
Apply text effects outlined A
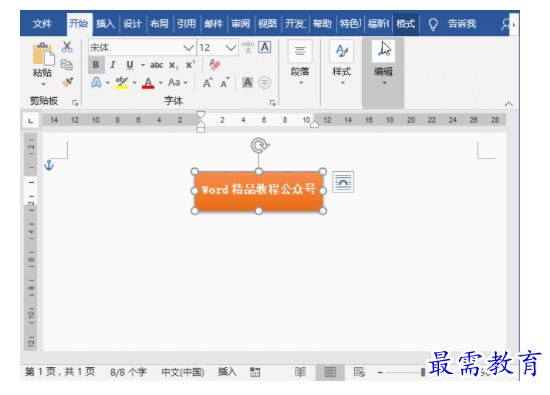point(96,83)
